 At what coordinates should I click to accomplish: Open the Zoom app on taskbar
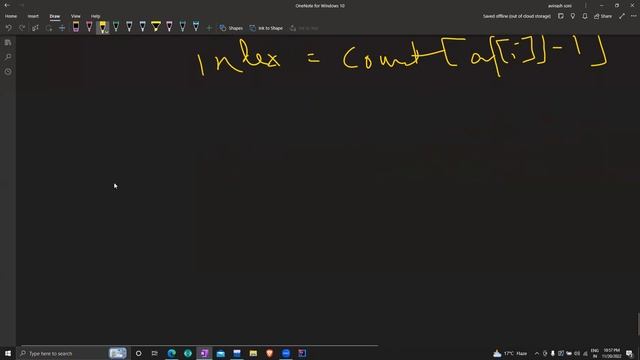tap(286, 353)
